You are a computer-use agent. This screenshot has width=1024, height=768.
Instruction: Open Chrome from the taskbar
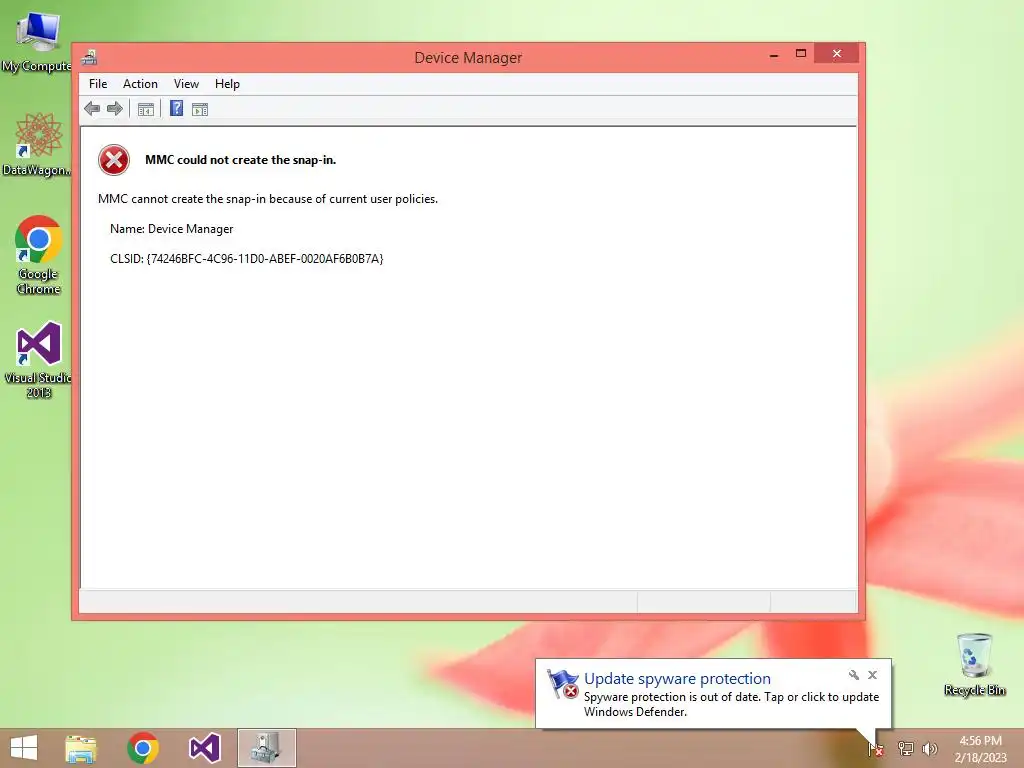143,748
